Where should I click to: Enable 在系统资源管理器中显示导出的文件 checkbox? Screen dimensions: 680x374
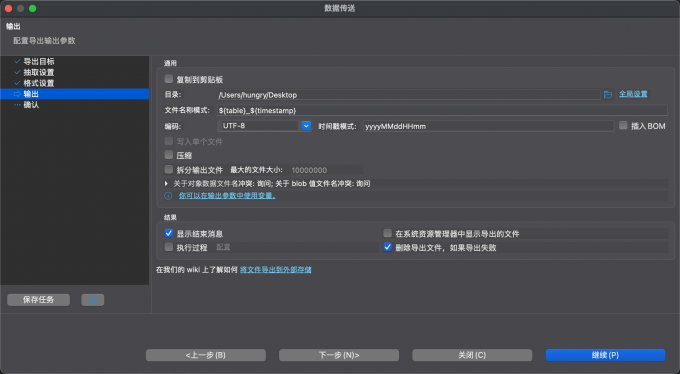388,233
